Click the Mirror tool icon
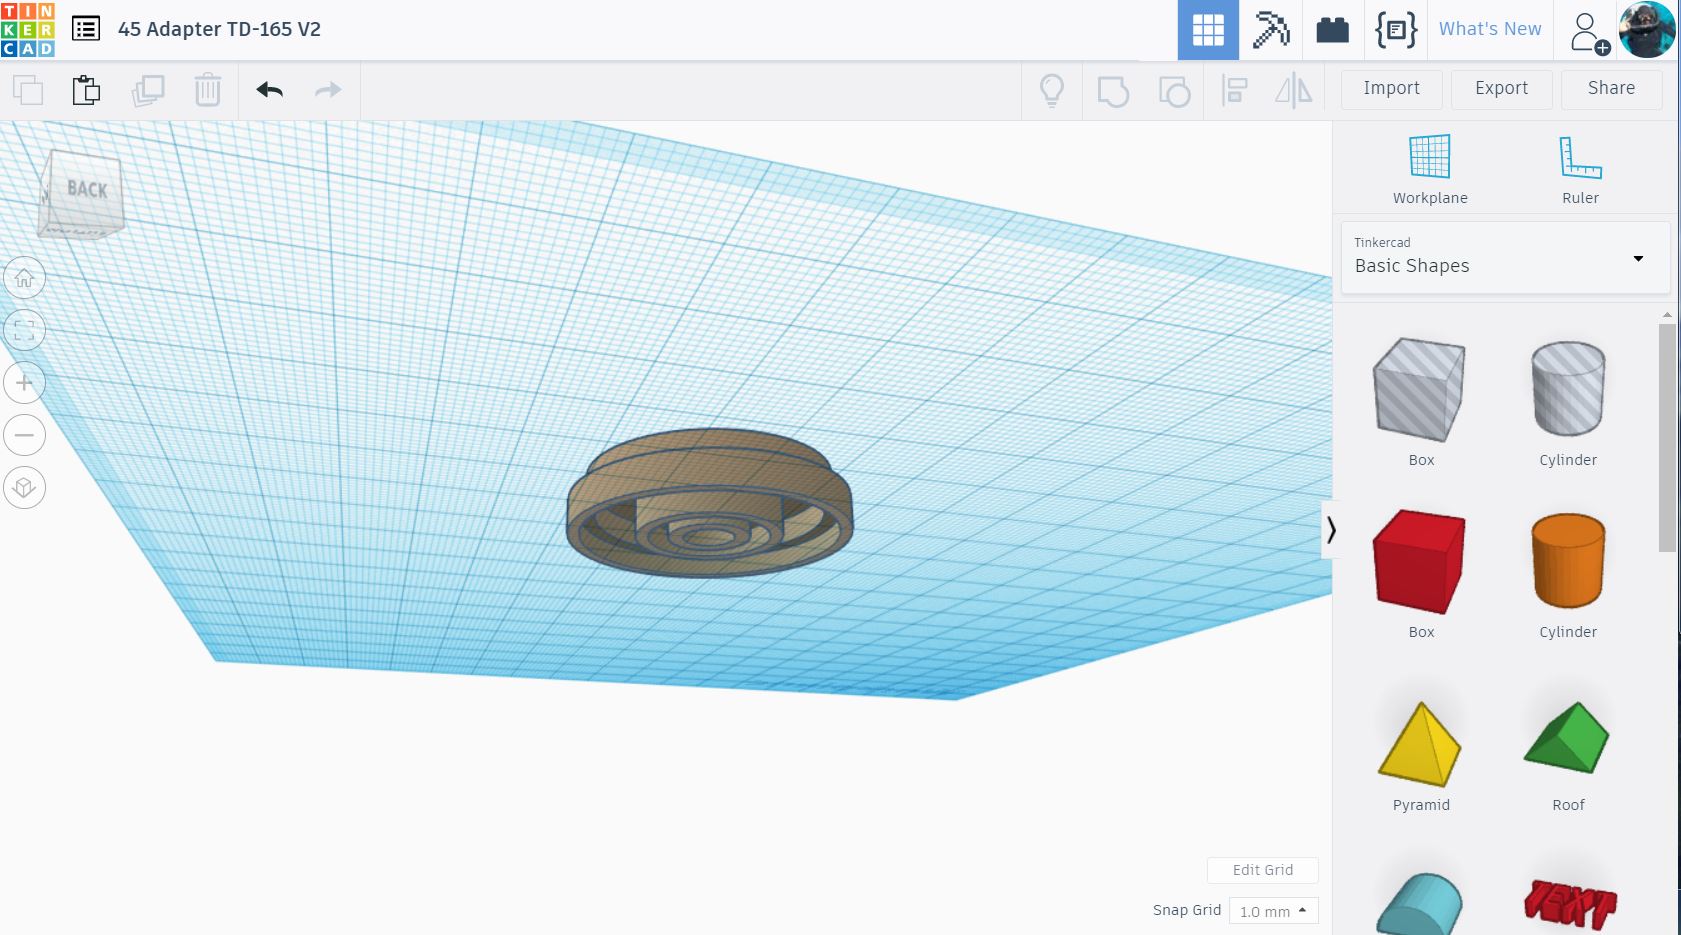 pyautogui.click(x=1294, y=91)
